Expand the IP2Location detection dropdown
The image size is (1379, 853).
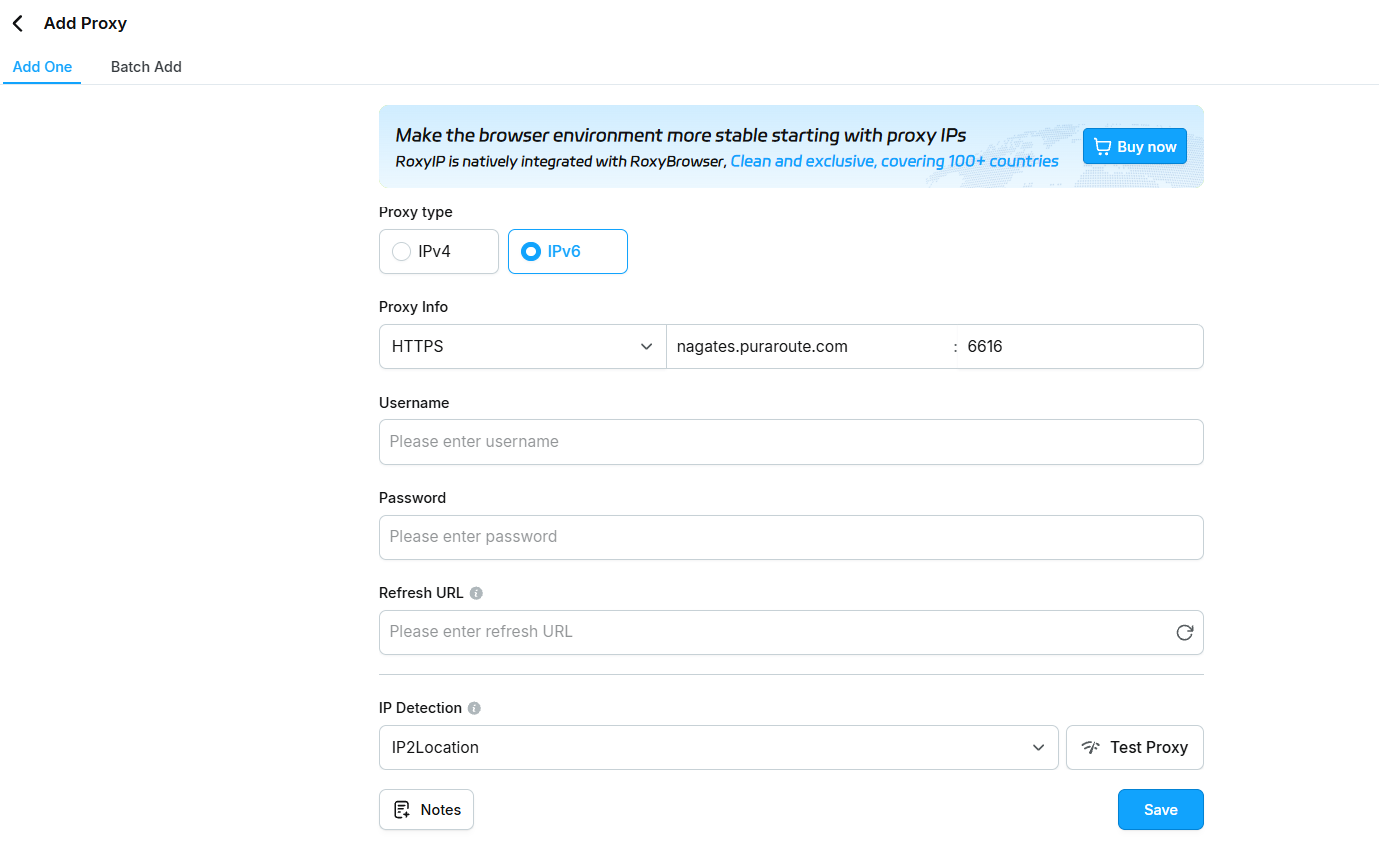click(718, 747)
